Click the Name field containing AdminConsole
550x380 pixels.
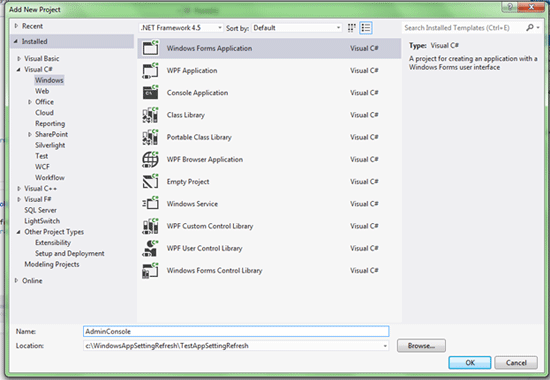coord(236,331)
